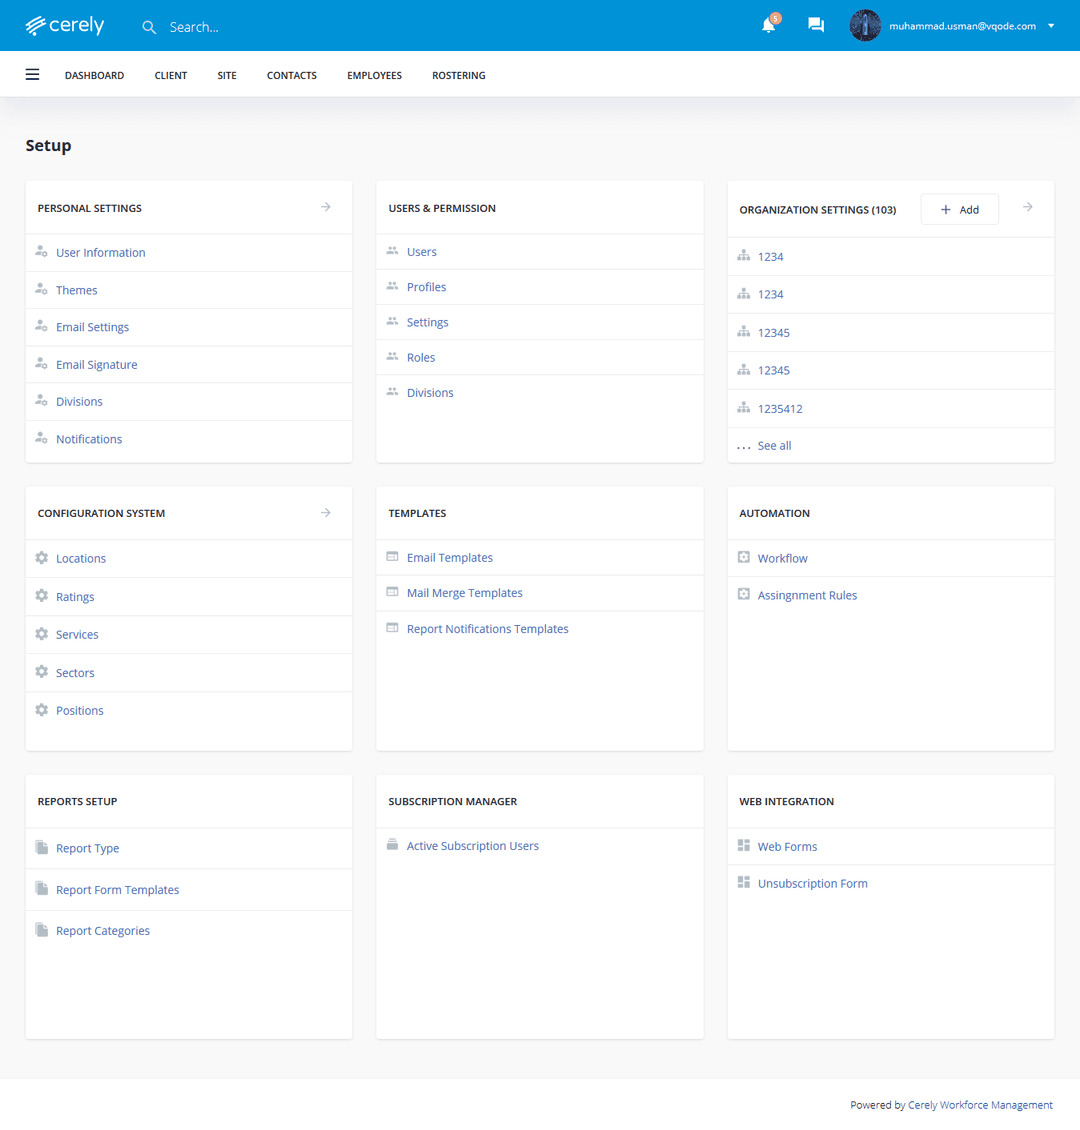1080x1130 pixels.
Task: Click the Add button in Organization Settings
Action: click(x=959, y=209)
